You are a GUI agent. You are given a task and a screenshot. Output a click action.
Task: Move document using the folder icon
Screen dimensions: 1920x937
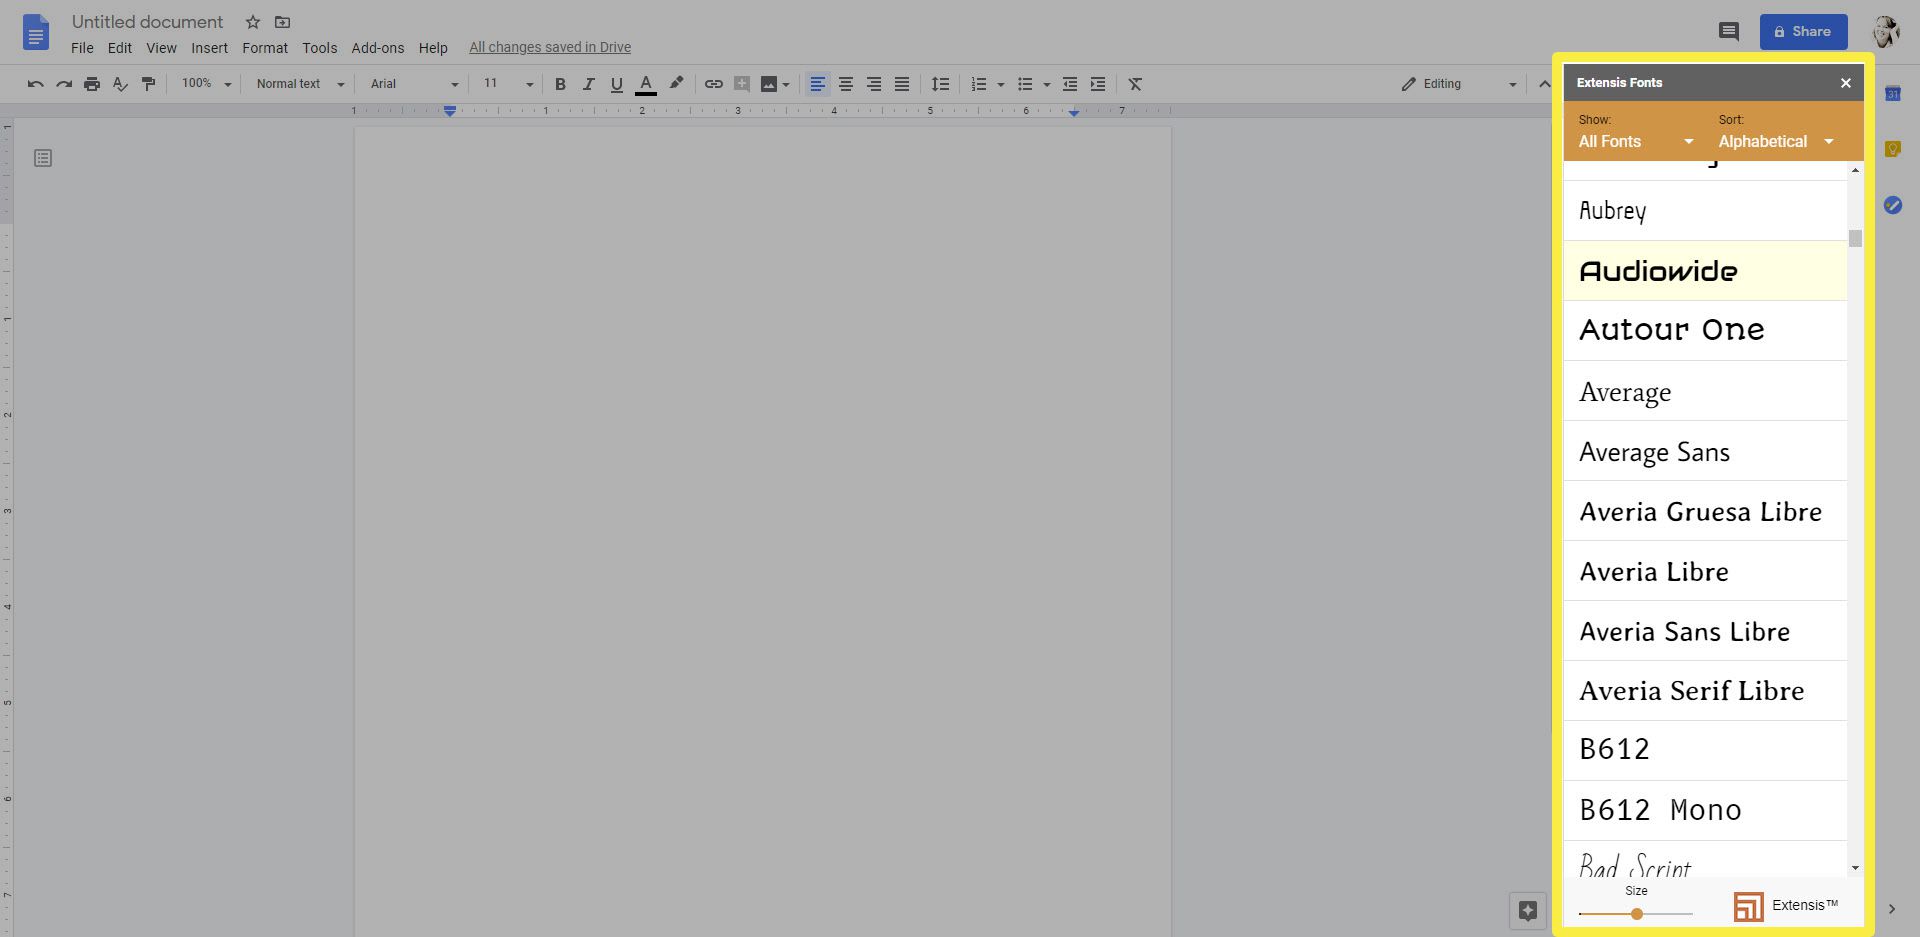click(x=283, y=22)
